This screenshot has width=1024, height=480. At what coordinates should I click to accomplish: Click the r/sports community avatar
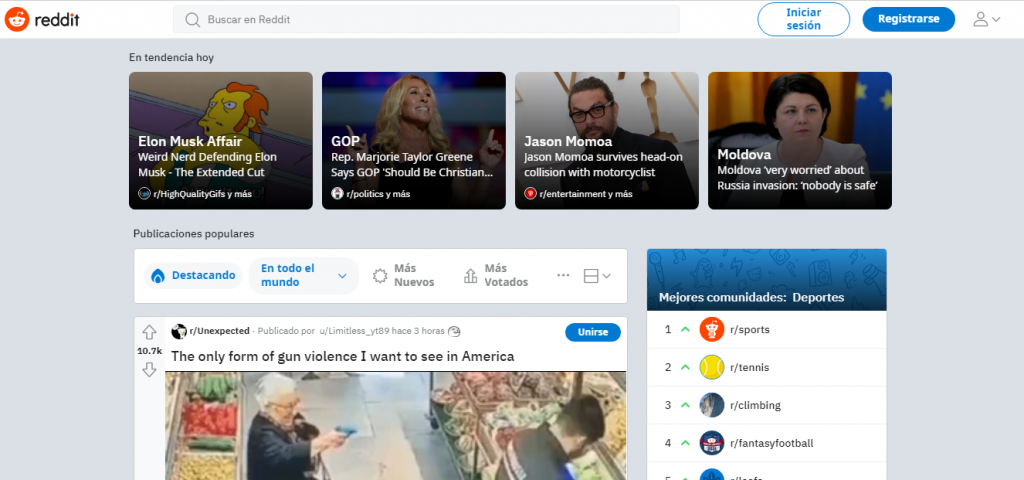[711, 329]
